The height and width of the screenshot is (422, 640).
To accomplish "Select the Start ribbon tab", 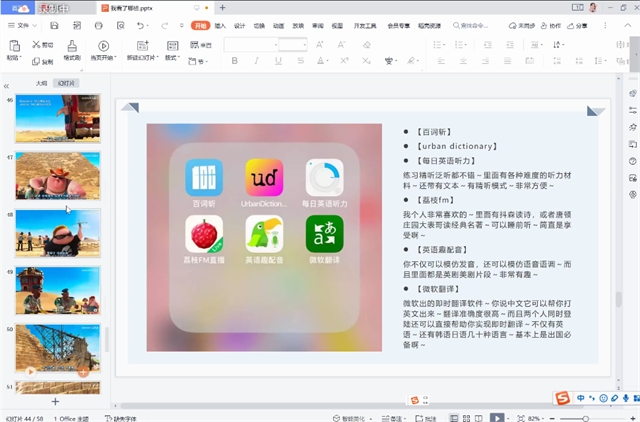I will 200,26.
